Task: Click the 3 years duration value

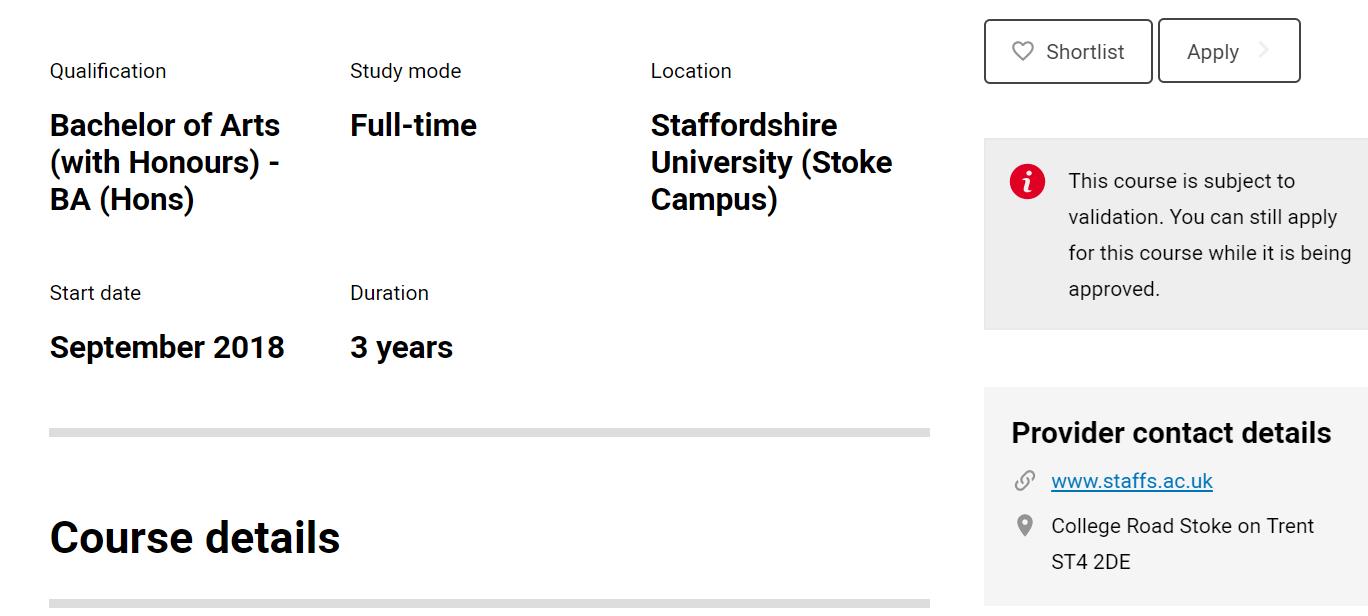Action: coord(401,348)
